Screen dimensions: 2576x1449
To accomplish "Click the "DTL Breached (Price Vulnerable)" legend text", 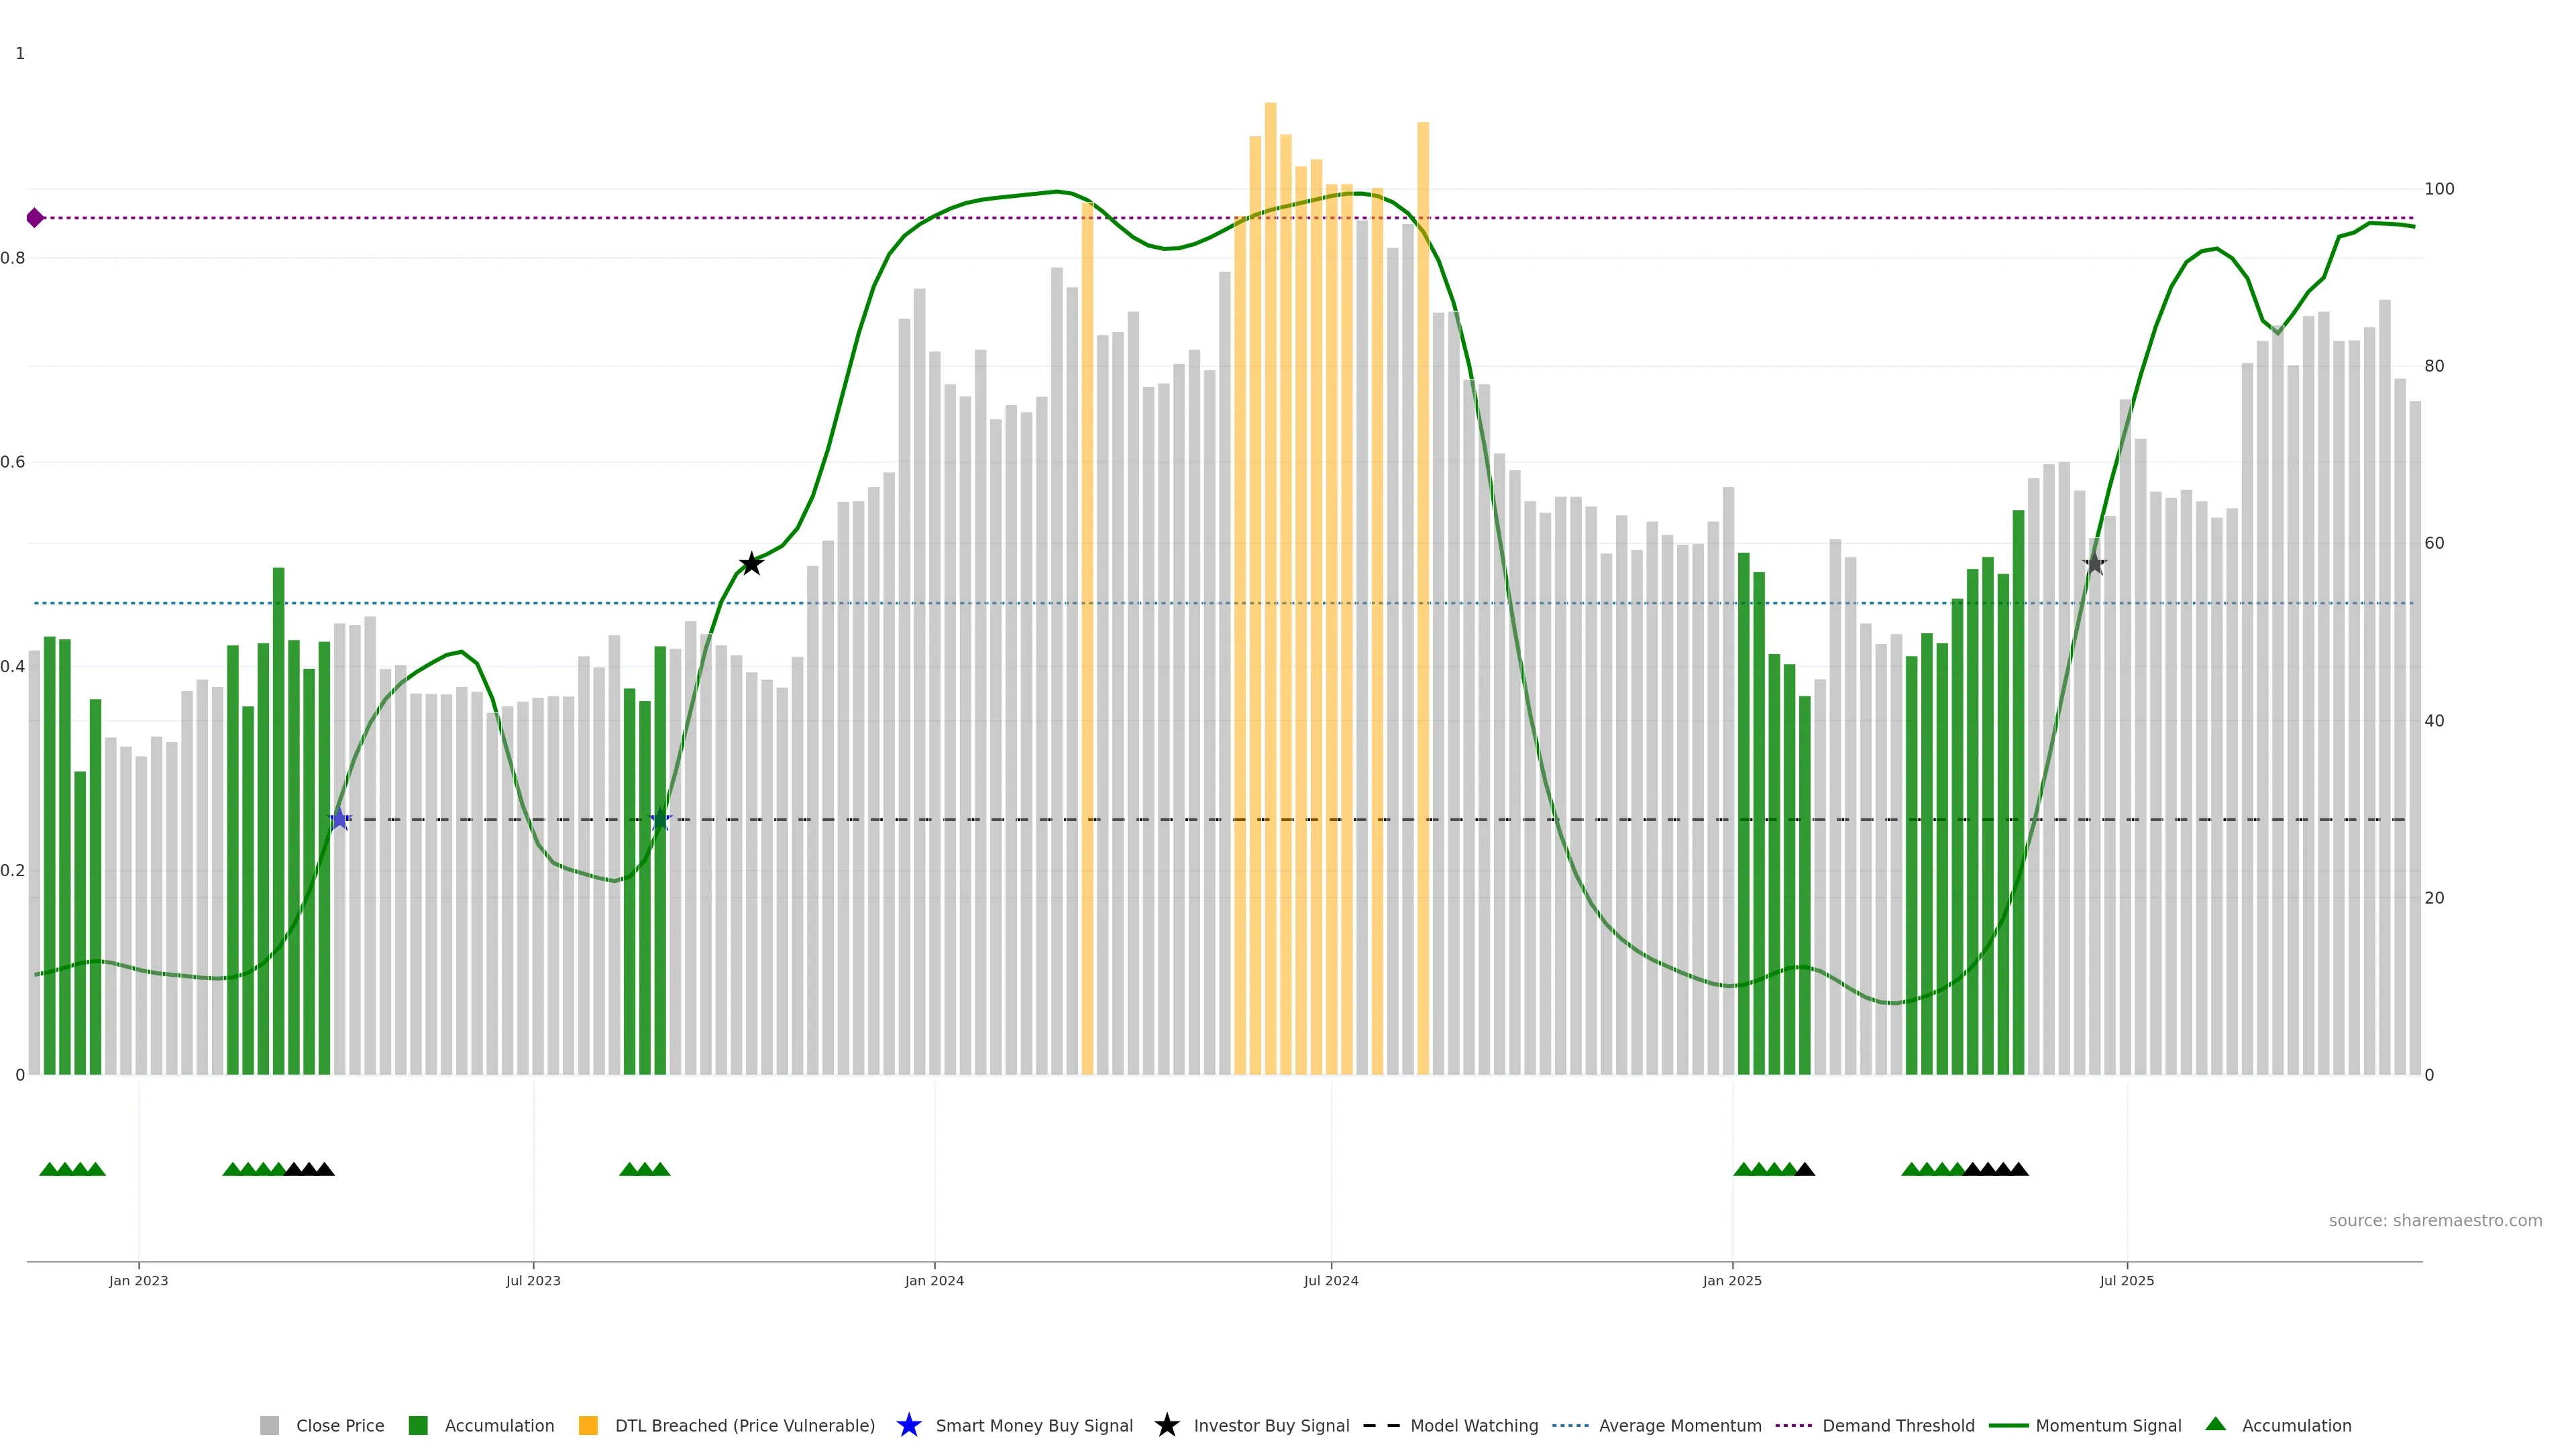I will tap(744, 1425).
